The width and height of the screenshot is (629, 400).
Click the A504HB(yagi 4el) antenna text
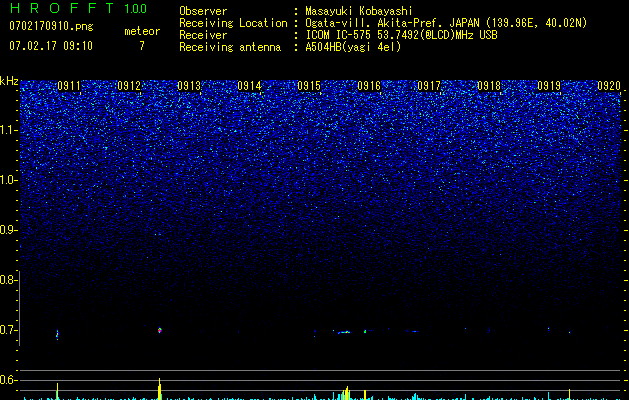(x=353, y=47)
